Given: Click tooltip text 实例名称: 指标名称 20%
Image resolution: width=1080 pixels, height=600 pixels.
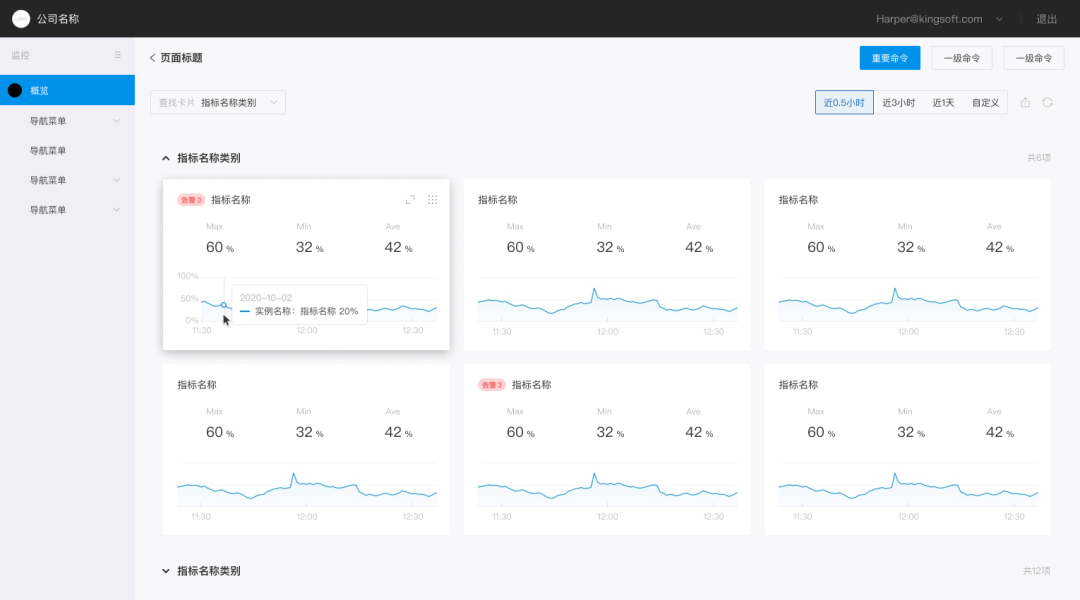Looking at the screenshot, I should 307,311.
